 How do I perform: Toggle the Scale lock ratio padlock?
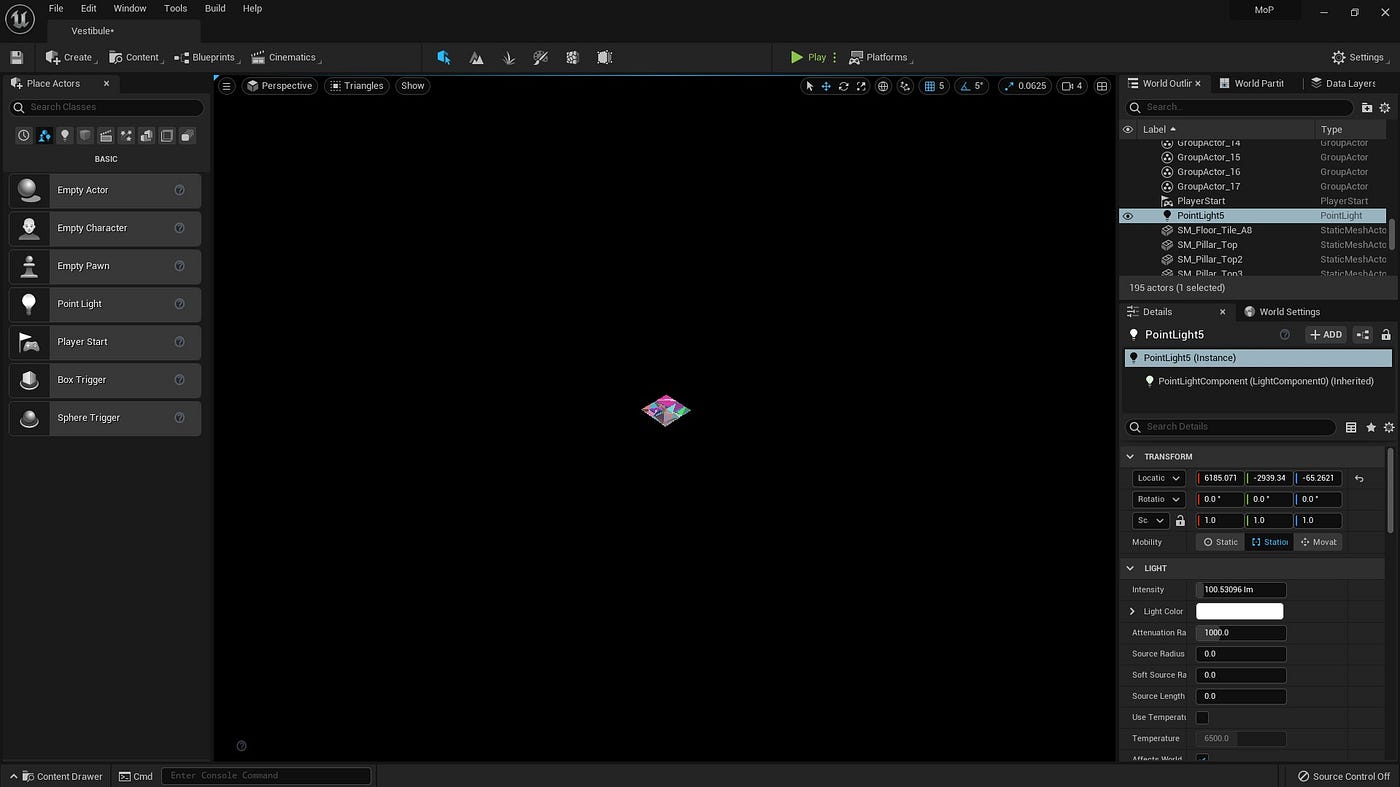[x=1180, y=521]
